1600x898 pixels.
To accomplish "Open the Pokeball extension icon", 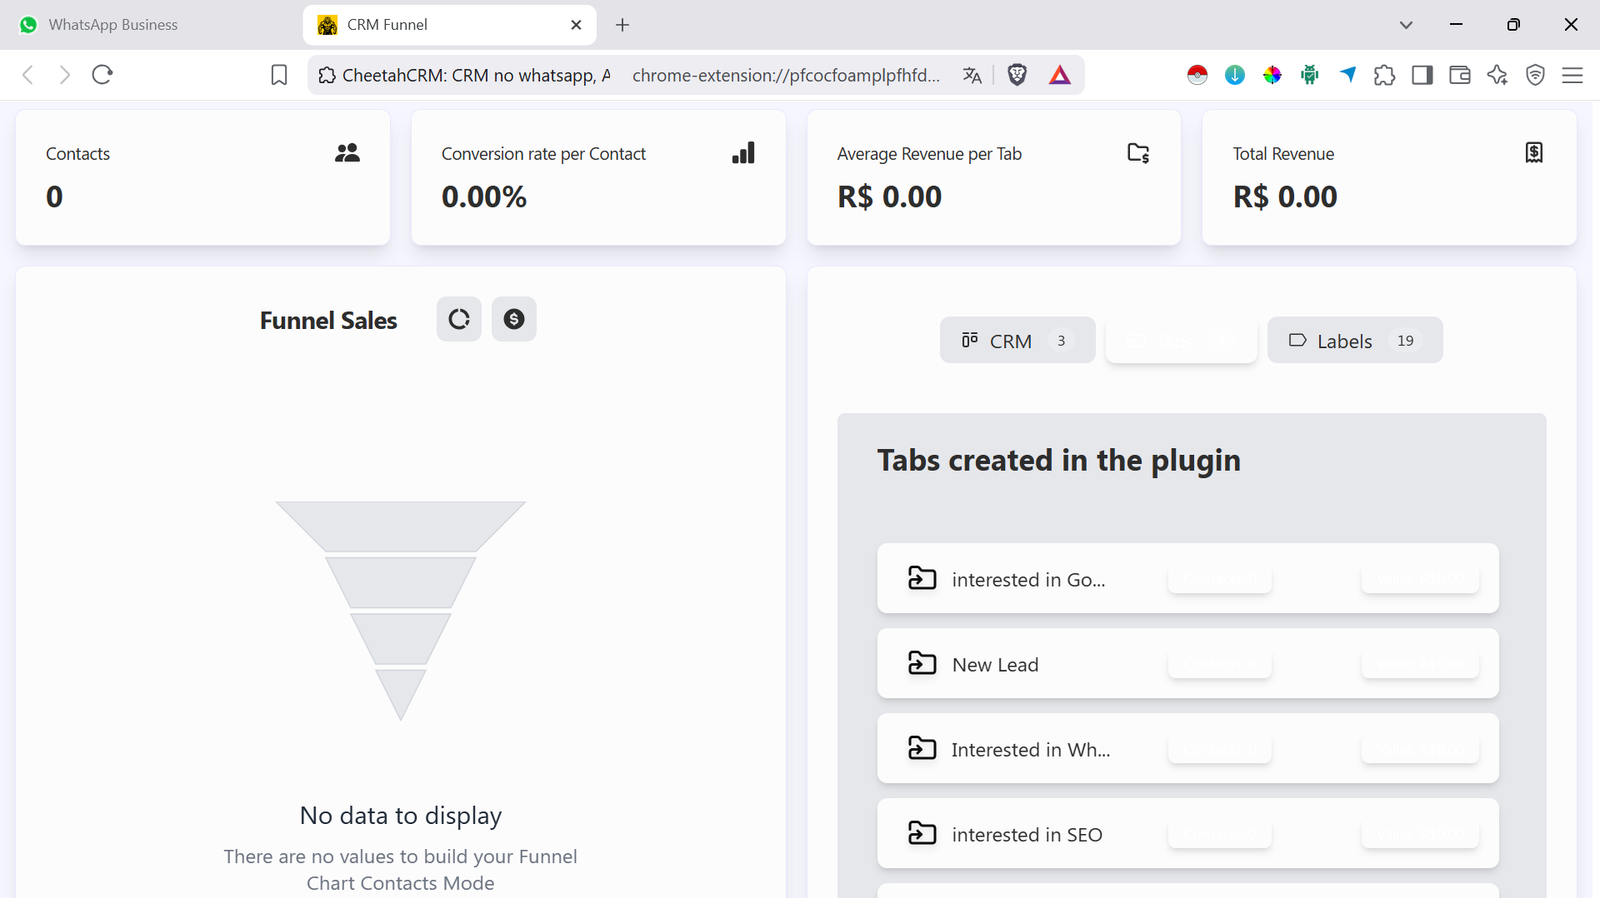I will pyautogui.click(x=1197, y=75).
